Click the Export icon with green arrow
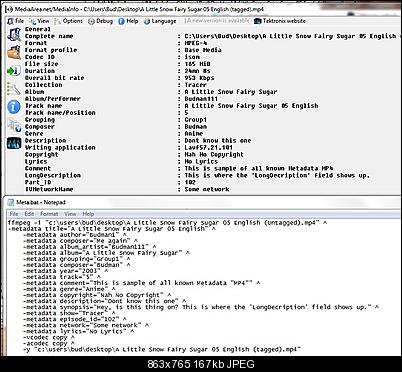The height and width of the screenshot is (372, 402). point(14,71)
